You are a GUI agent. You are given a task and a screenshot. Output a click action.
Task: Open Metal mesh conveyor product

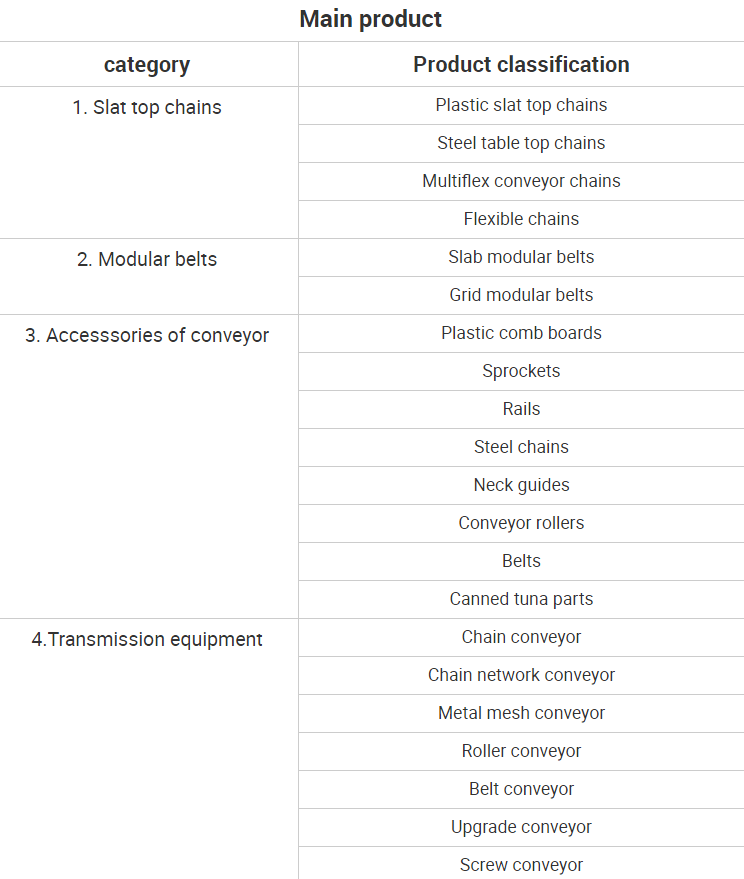521,713
